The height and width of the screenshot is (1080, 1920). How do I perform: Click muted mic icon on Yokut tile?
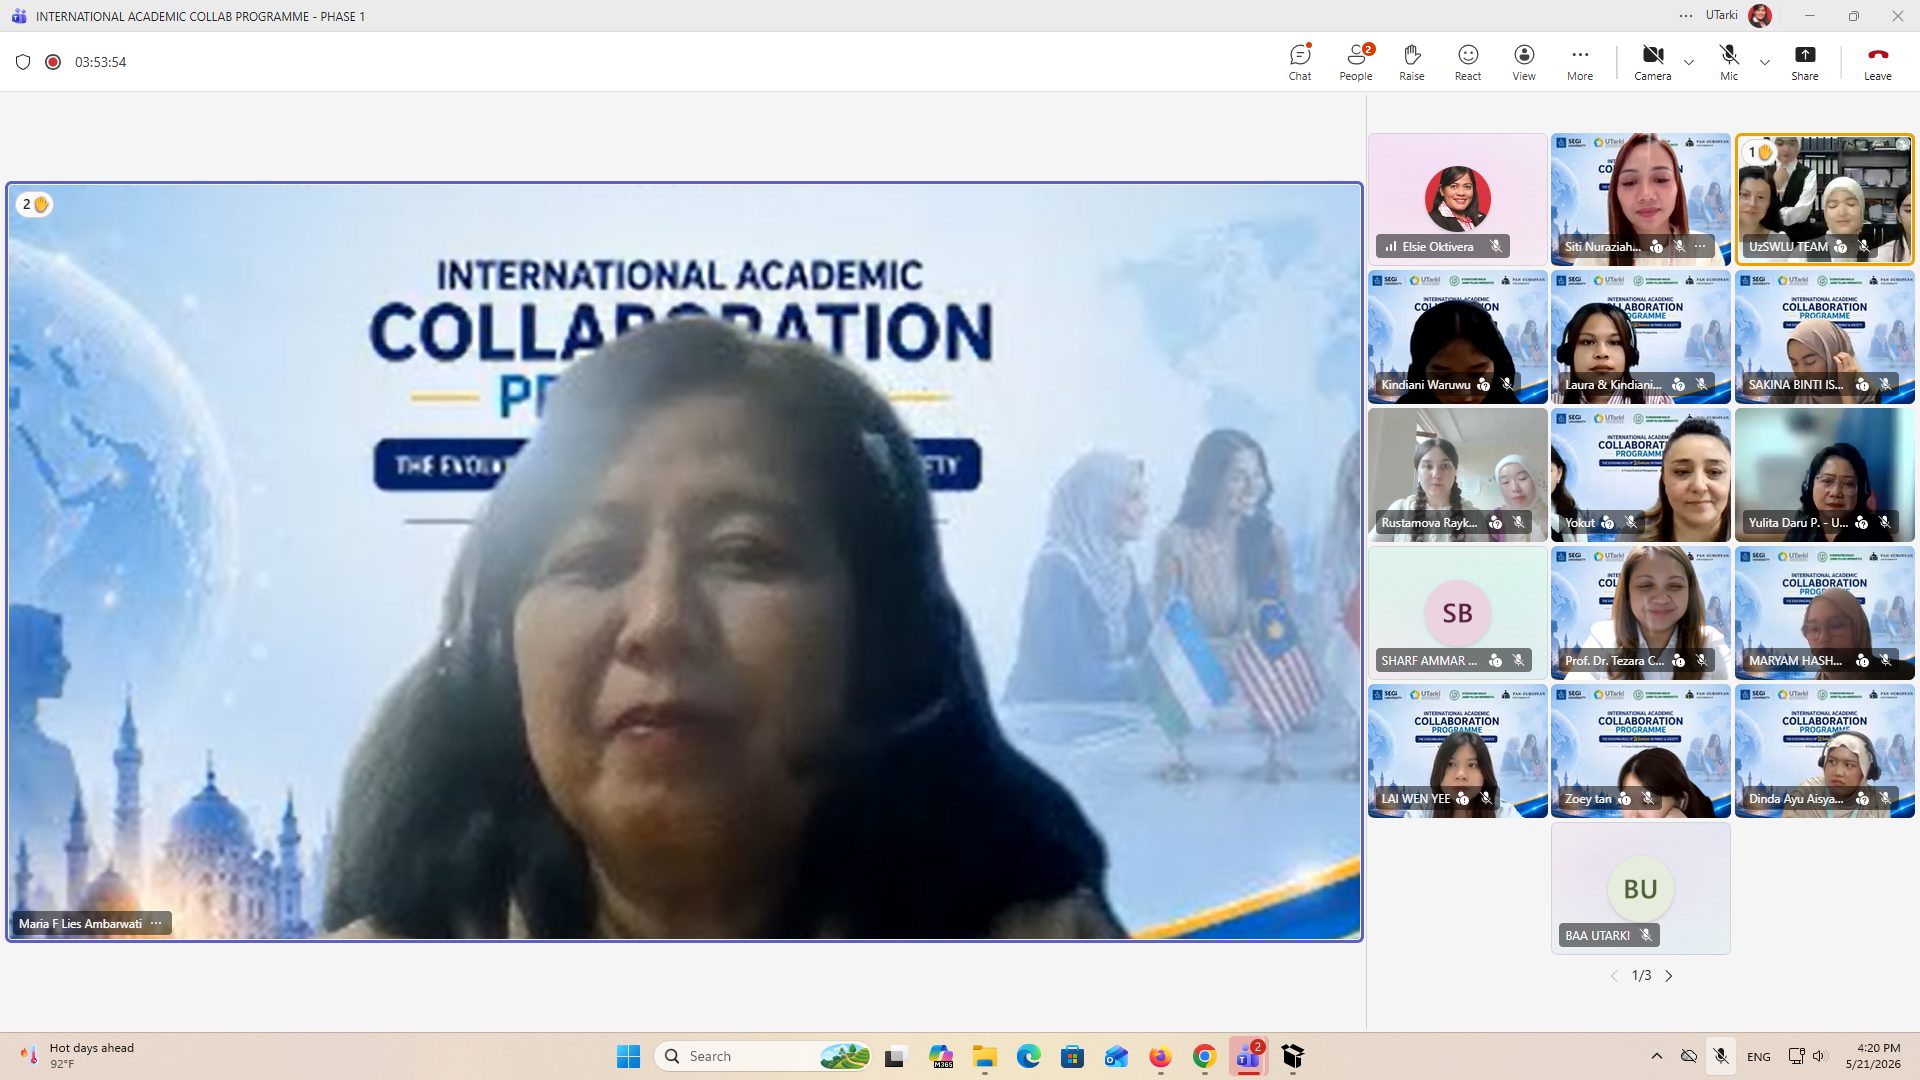click(1631, 522)
